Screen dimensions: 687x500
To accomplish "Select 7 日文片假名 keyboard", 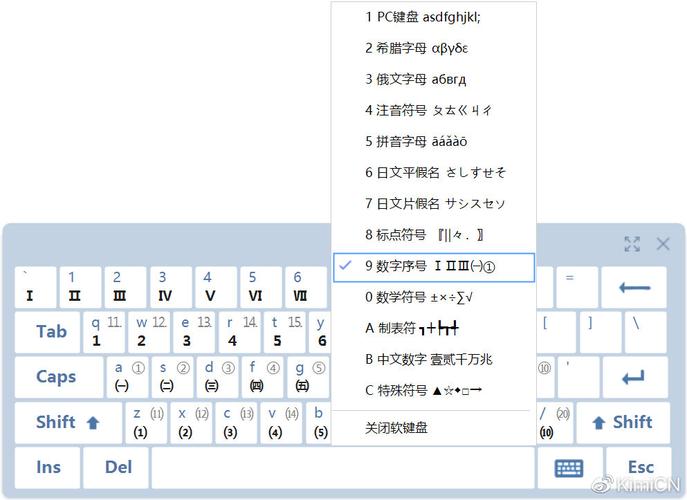I will pos(434,204).
